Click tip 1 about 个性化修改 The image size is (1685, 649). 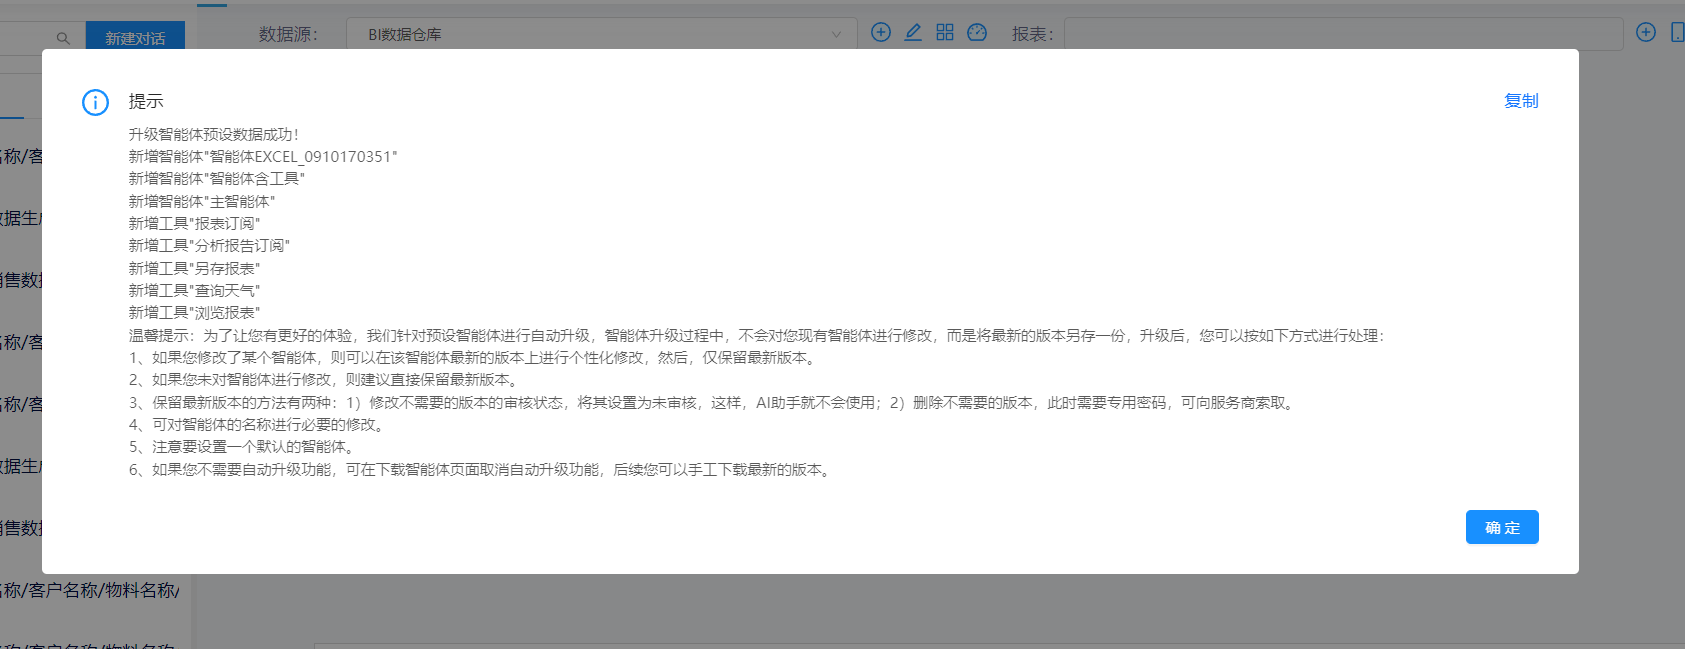click(x=474, y=357)
